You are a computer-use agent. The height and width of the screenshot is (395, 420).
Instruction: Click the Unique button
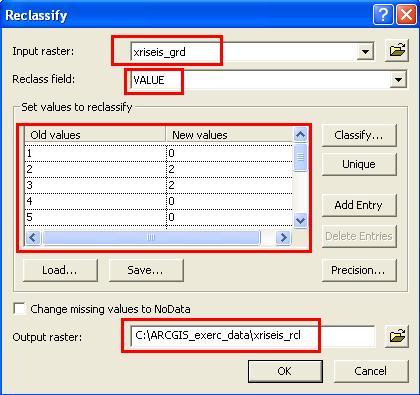pyautogui.click(x=359, y=164)
